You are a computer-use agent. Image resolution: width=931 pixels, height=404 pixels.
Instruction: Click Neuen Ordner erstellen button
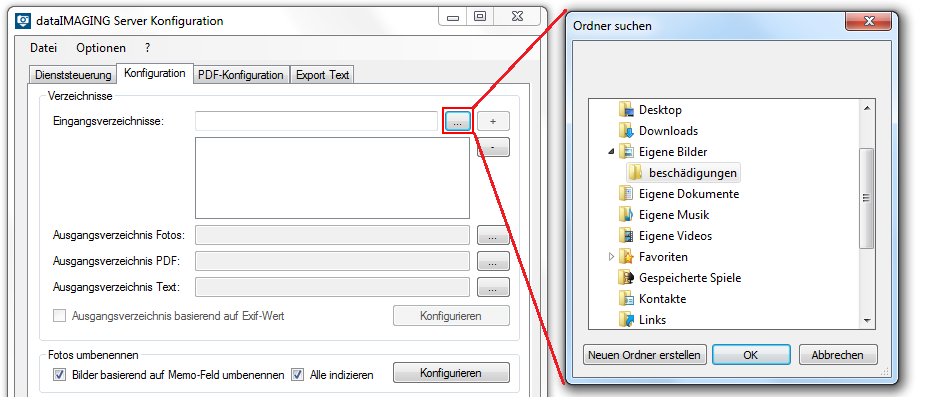pyautogui.click(x=644, y=355)
